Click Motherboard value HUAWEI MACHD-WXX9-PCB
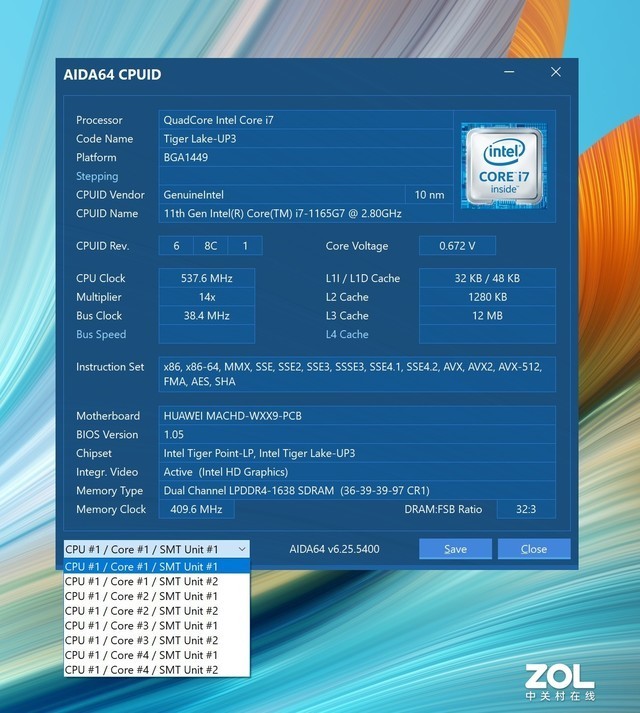640x713 pixels. coord(357,416)
